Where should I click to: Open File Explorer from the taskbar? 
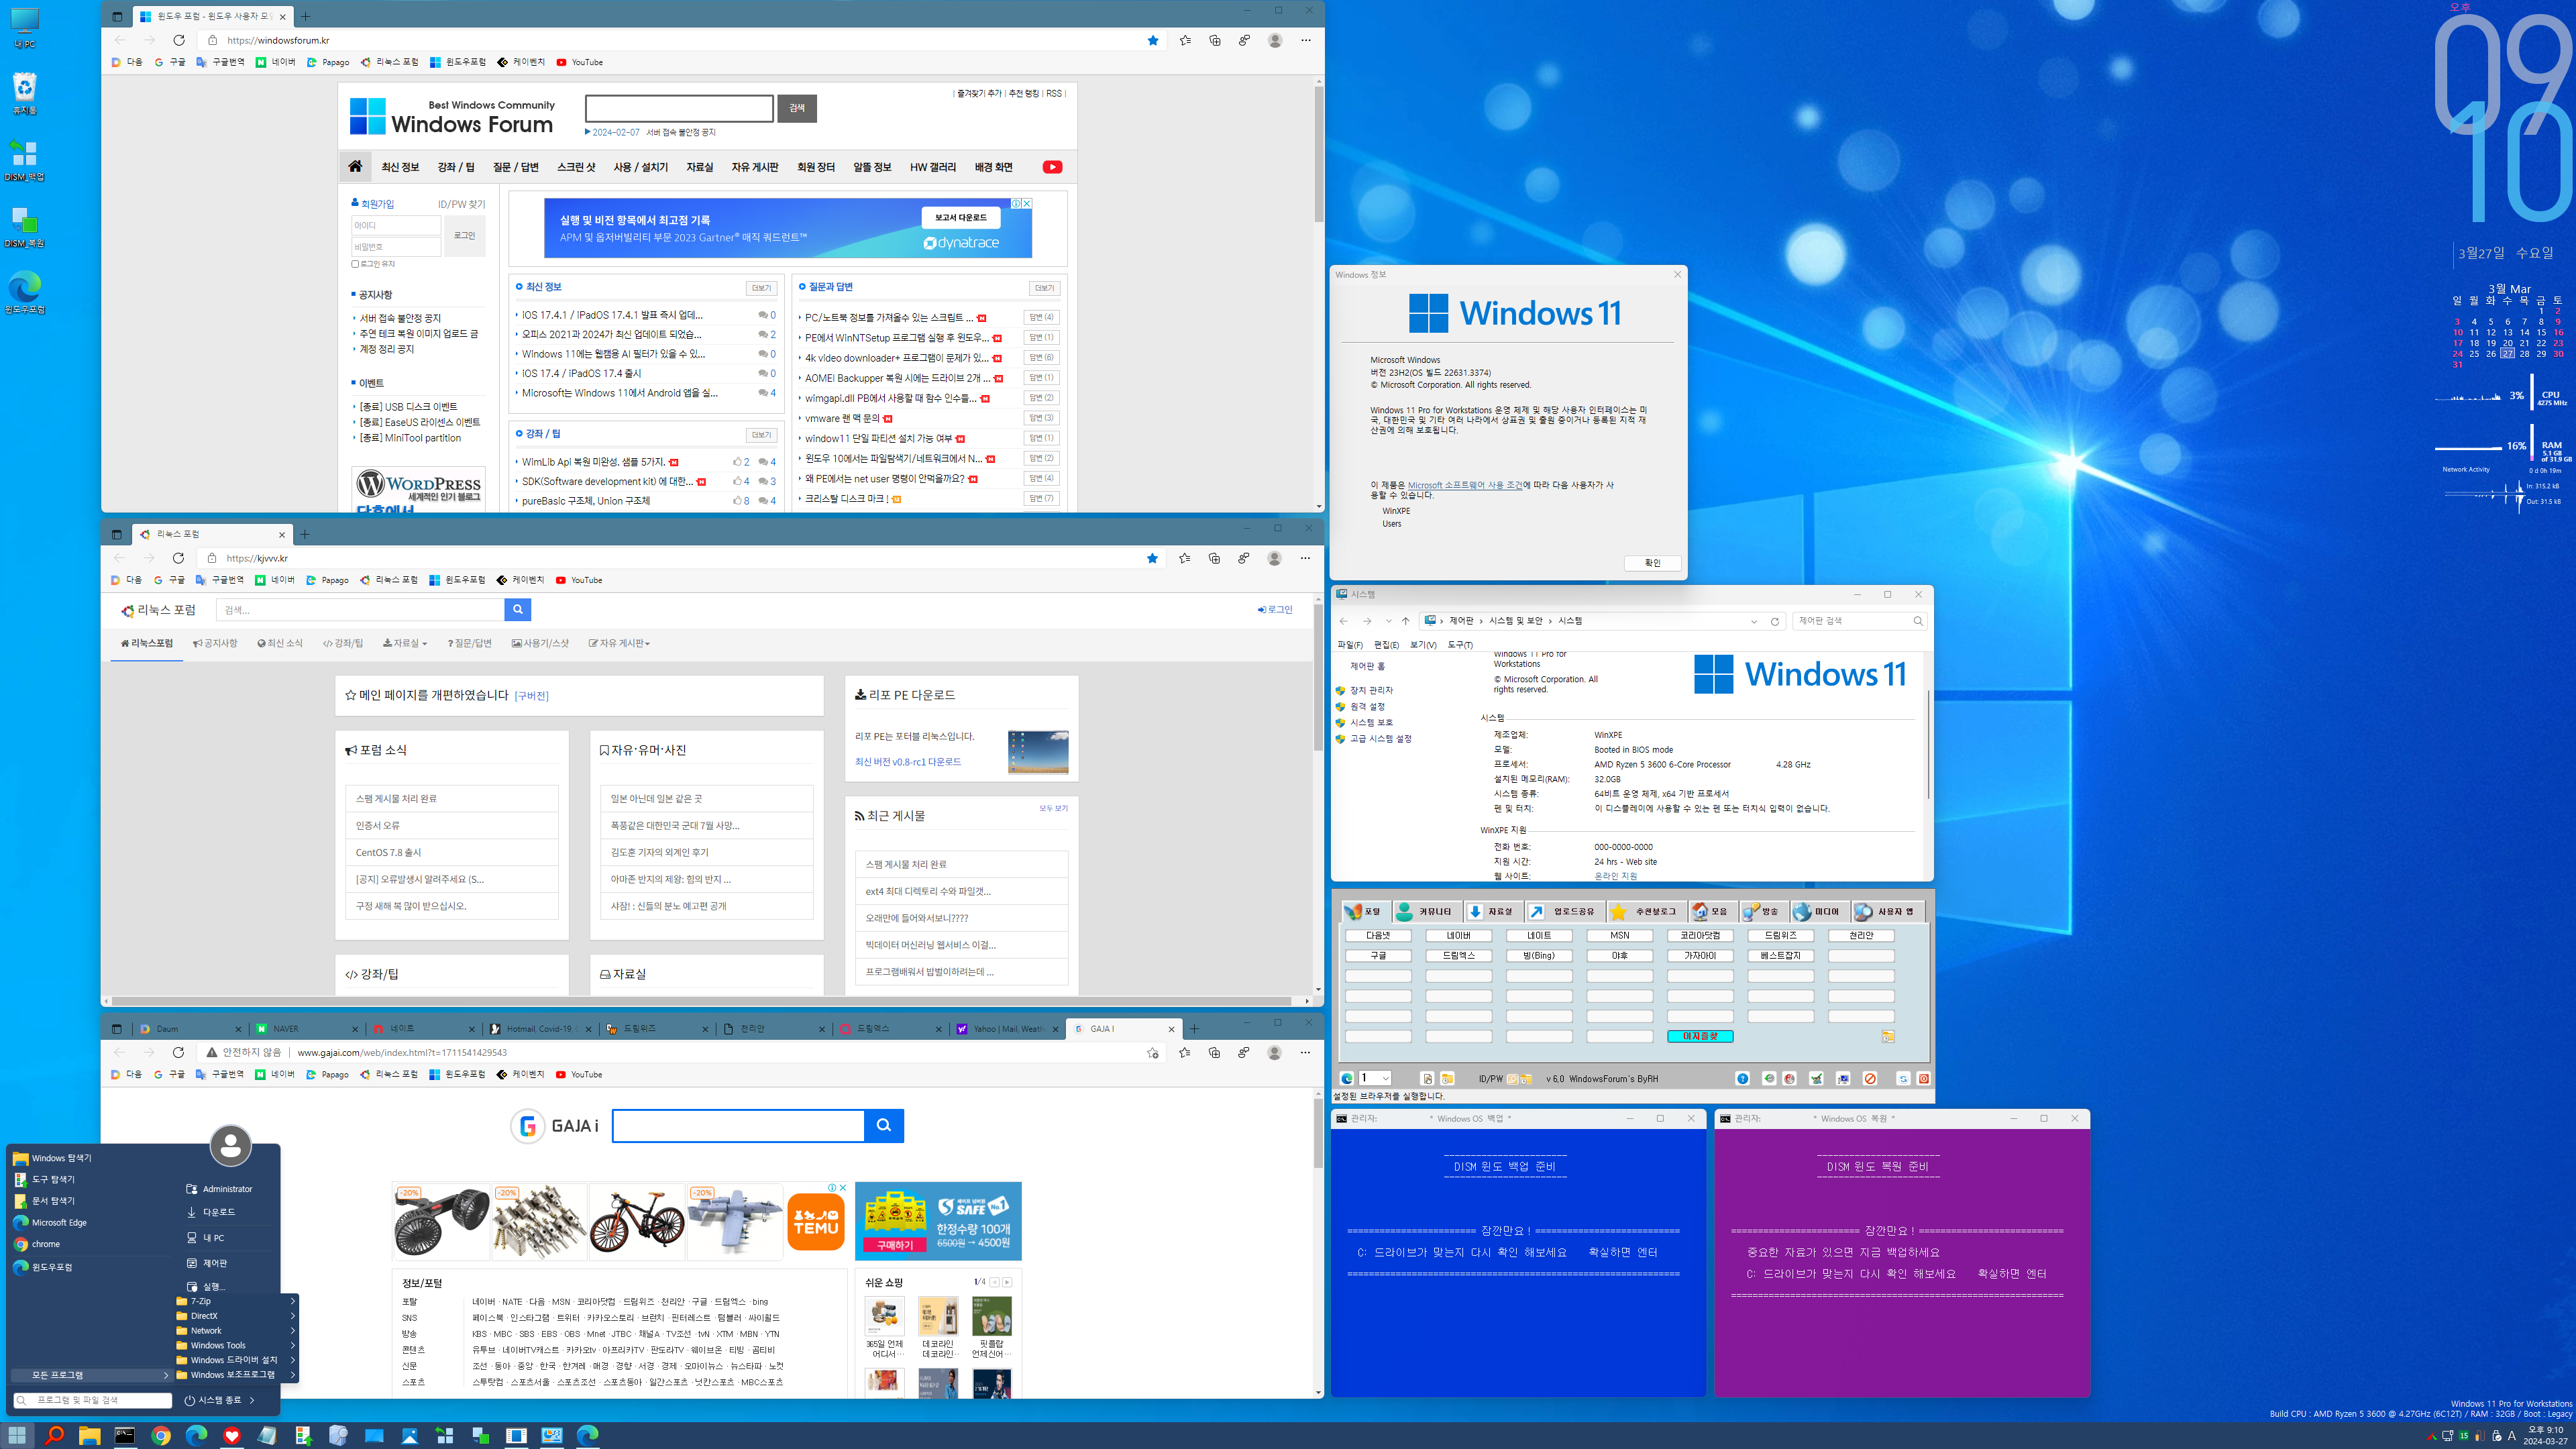(x=89, y=1435)
